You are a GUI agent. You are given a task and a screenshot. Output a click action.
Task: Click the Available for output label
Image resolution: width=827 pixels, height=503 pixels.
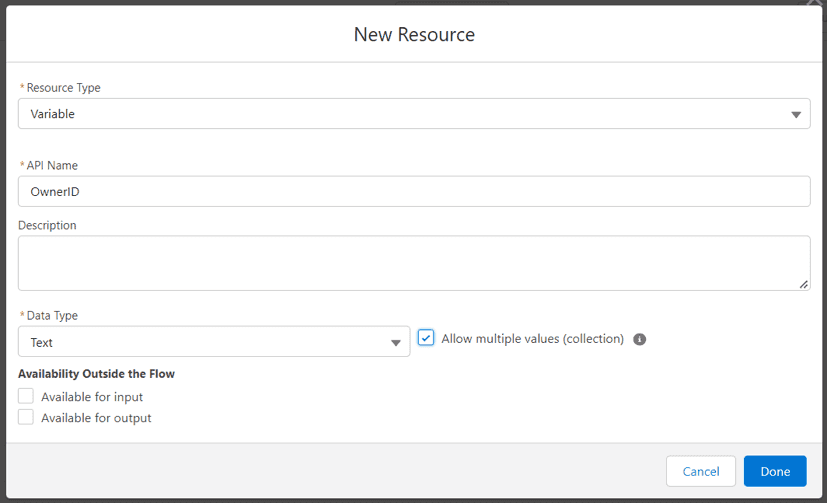click(96, 418)
